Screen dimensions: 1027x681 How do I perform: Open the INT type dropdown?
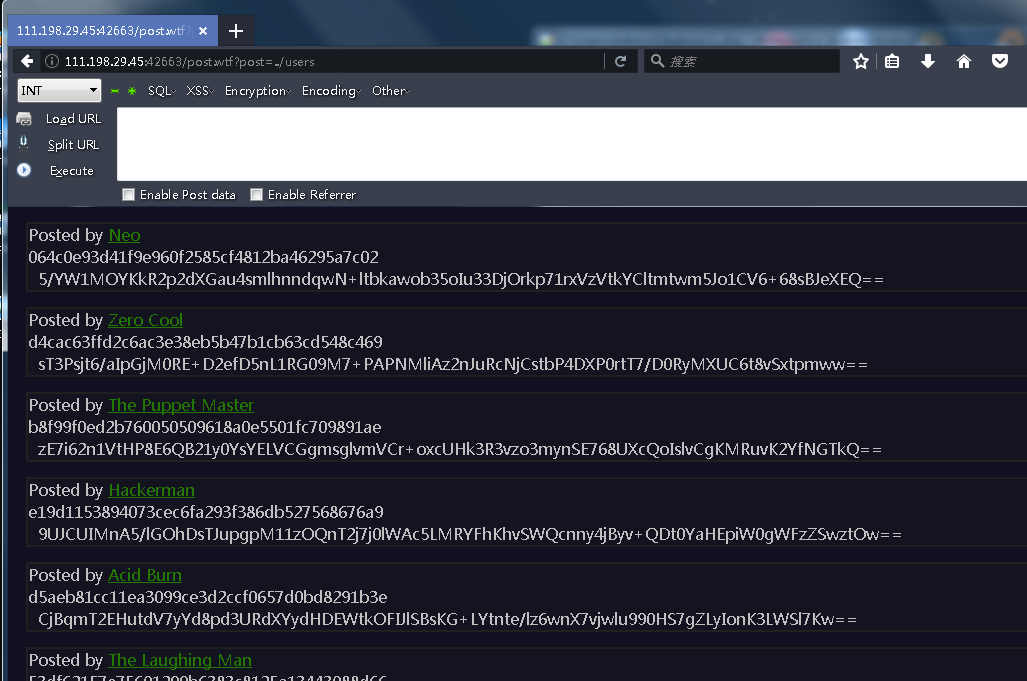pos(60,90)
